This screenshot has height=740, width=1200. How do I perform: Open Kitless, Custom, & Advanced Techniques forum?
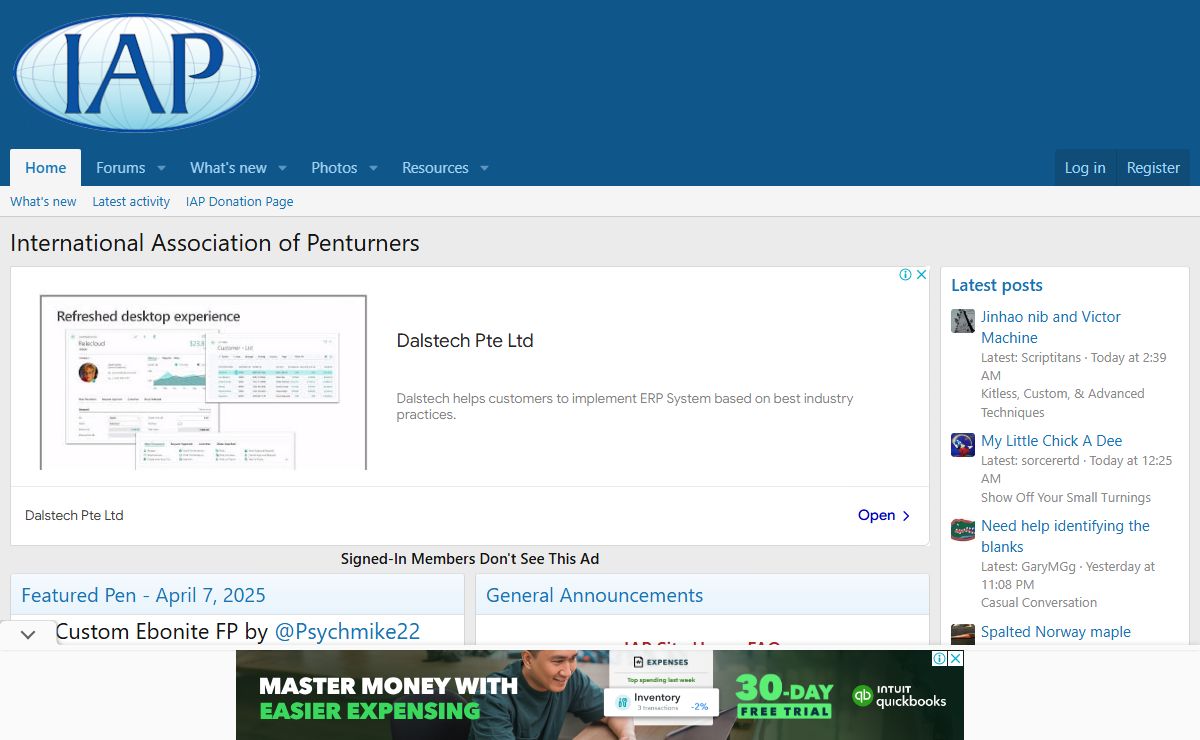coord(1063,403)
